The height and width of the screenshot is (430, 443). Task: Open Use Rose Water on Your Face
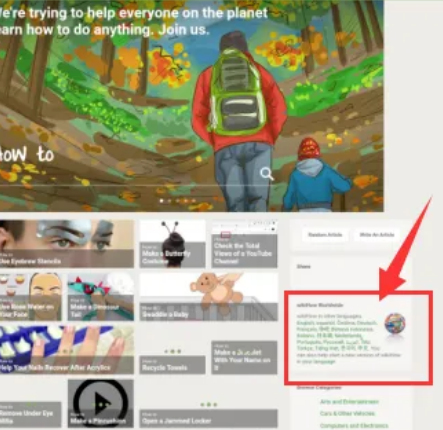[31, 297]
